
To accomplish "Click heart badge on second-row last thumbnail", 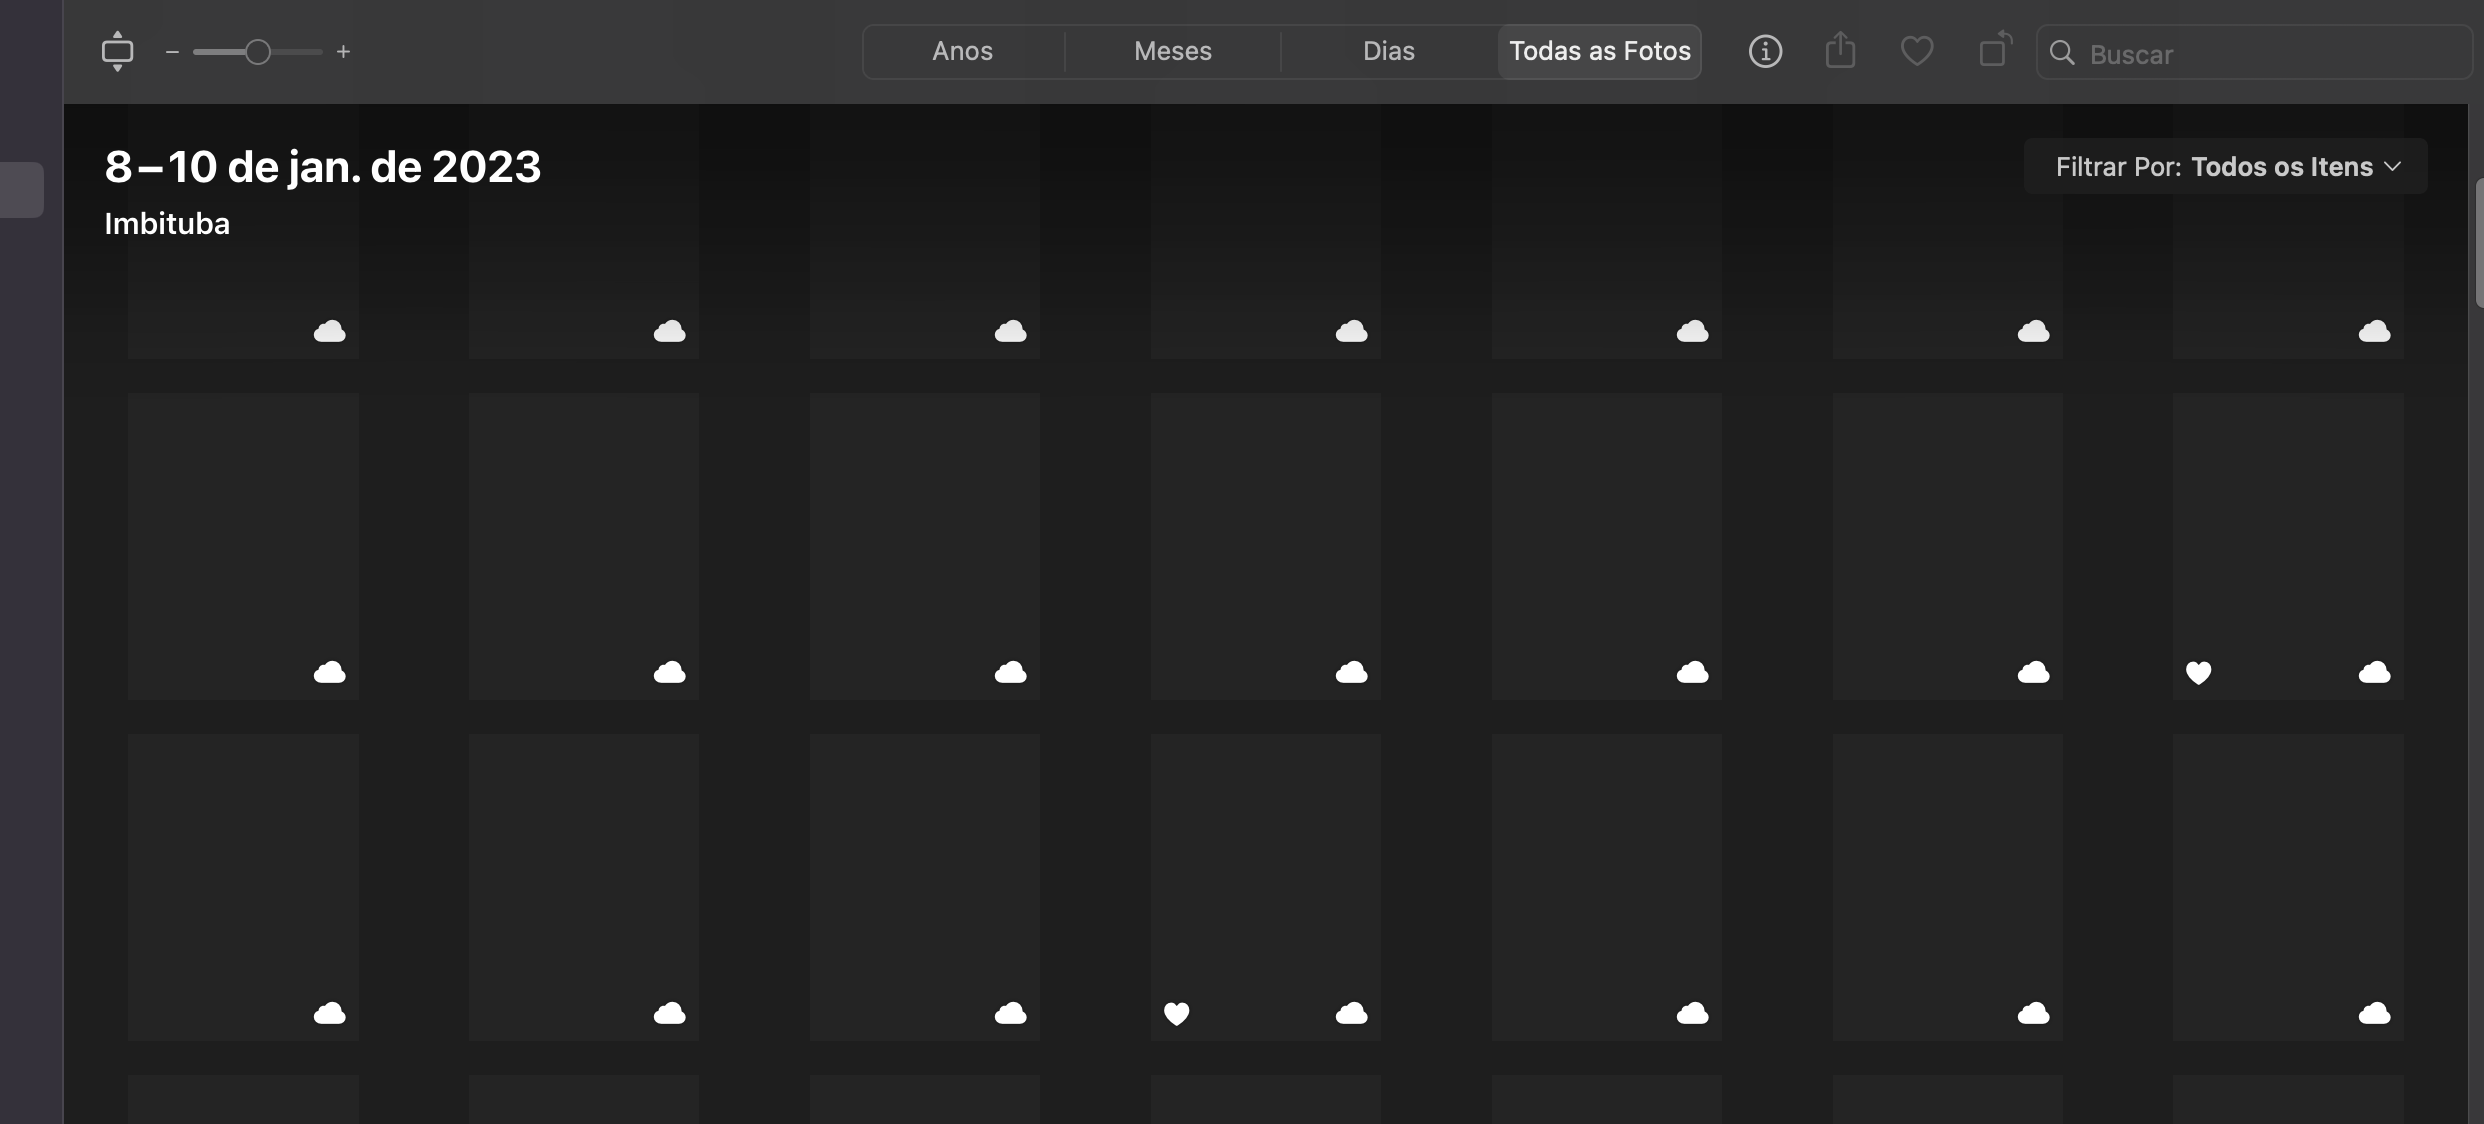I will [x=2198, y=673].
